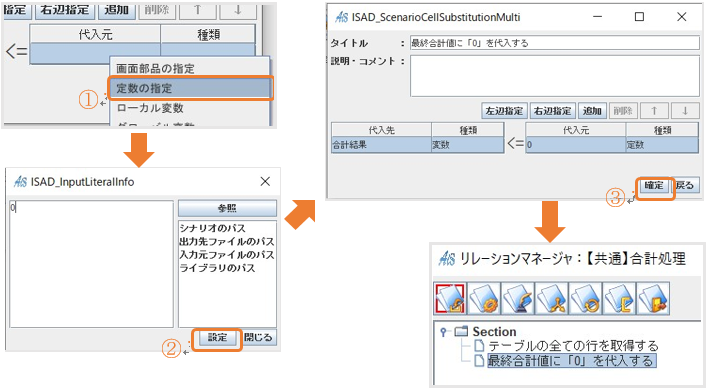This screenshot has width=709, height=391.
Task: Click the 確定 button in substitution dialog
Action: click(x=654, y=185)
